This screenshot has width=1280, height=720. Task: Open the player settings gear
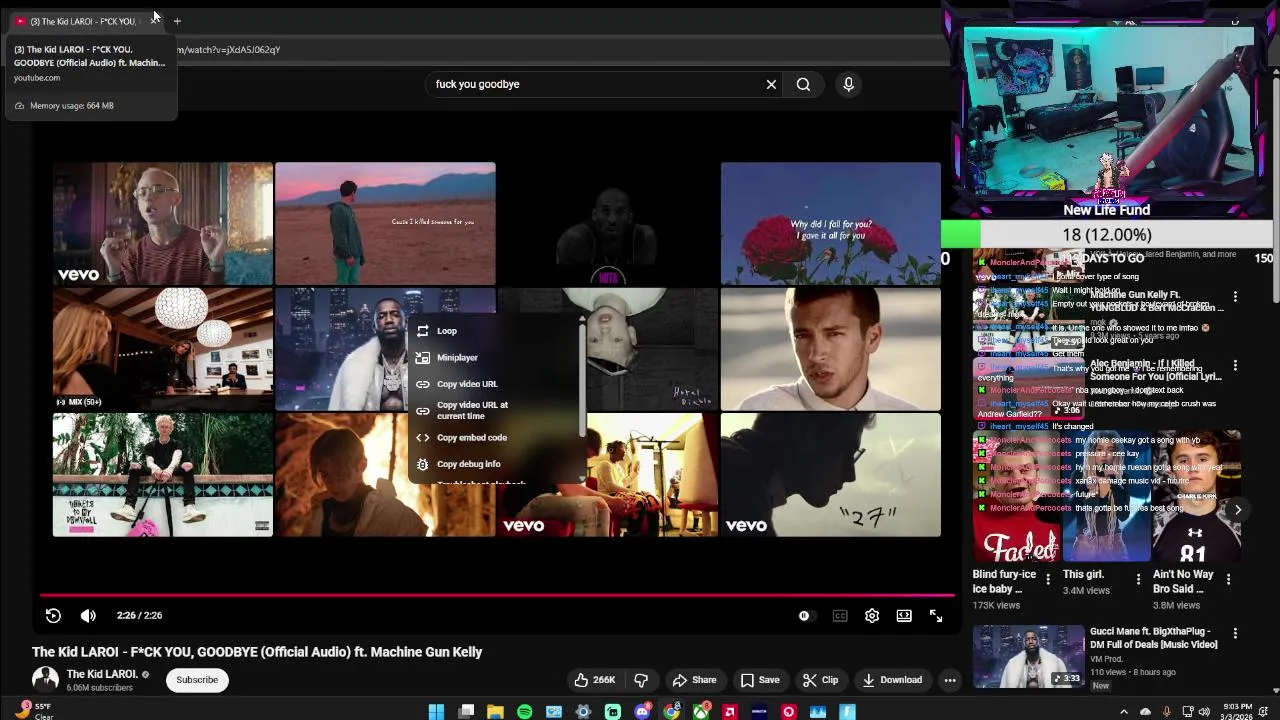click(x=872, y=616)
